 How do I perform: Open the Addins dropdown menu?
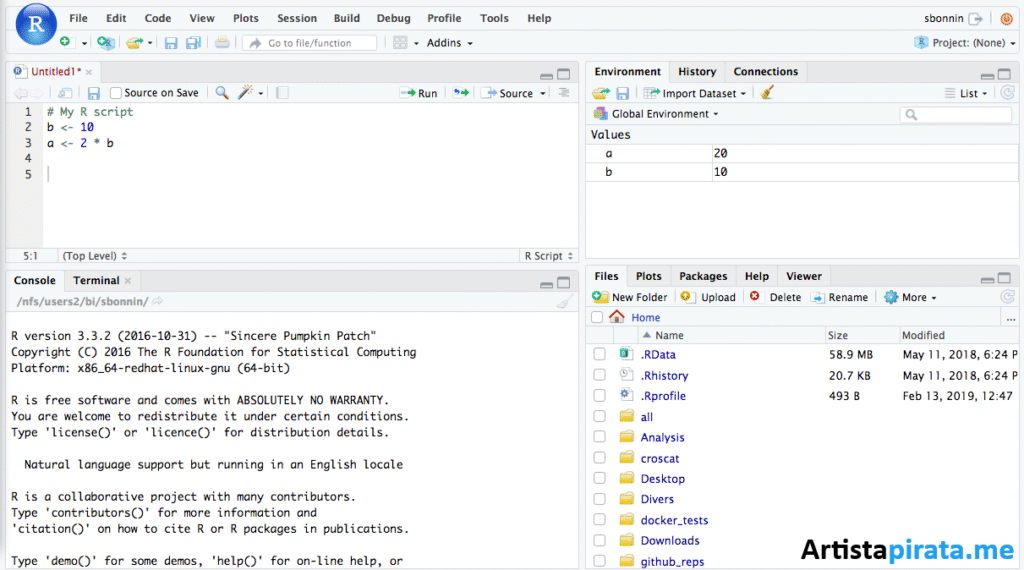449,43
